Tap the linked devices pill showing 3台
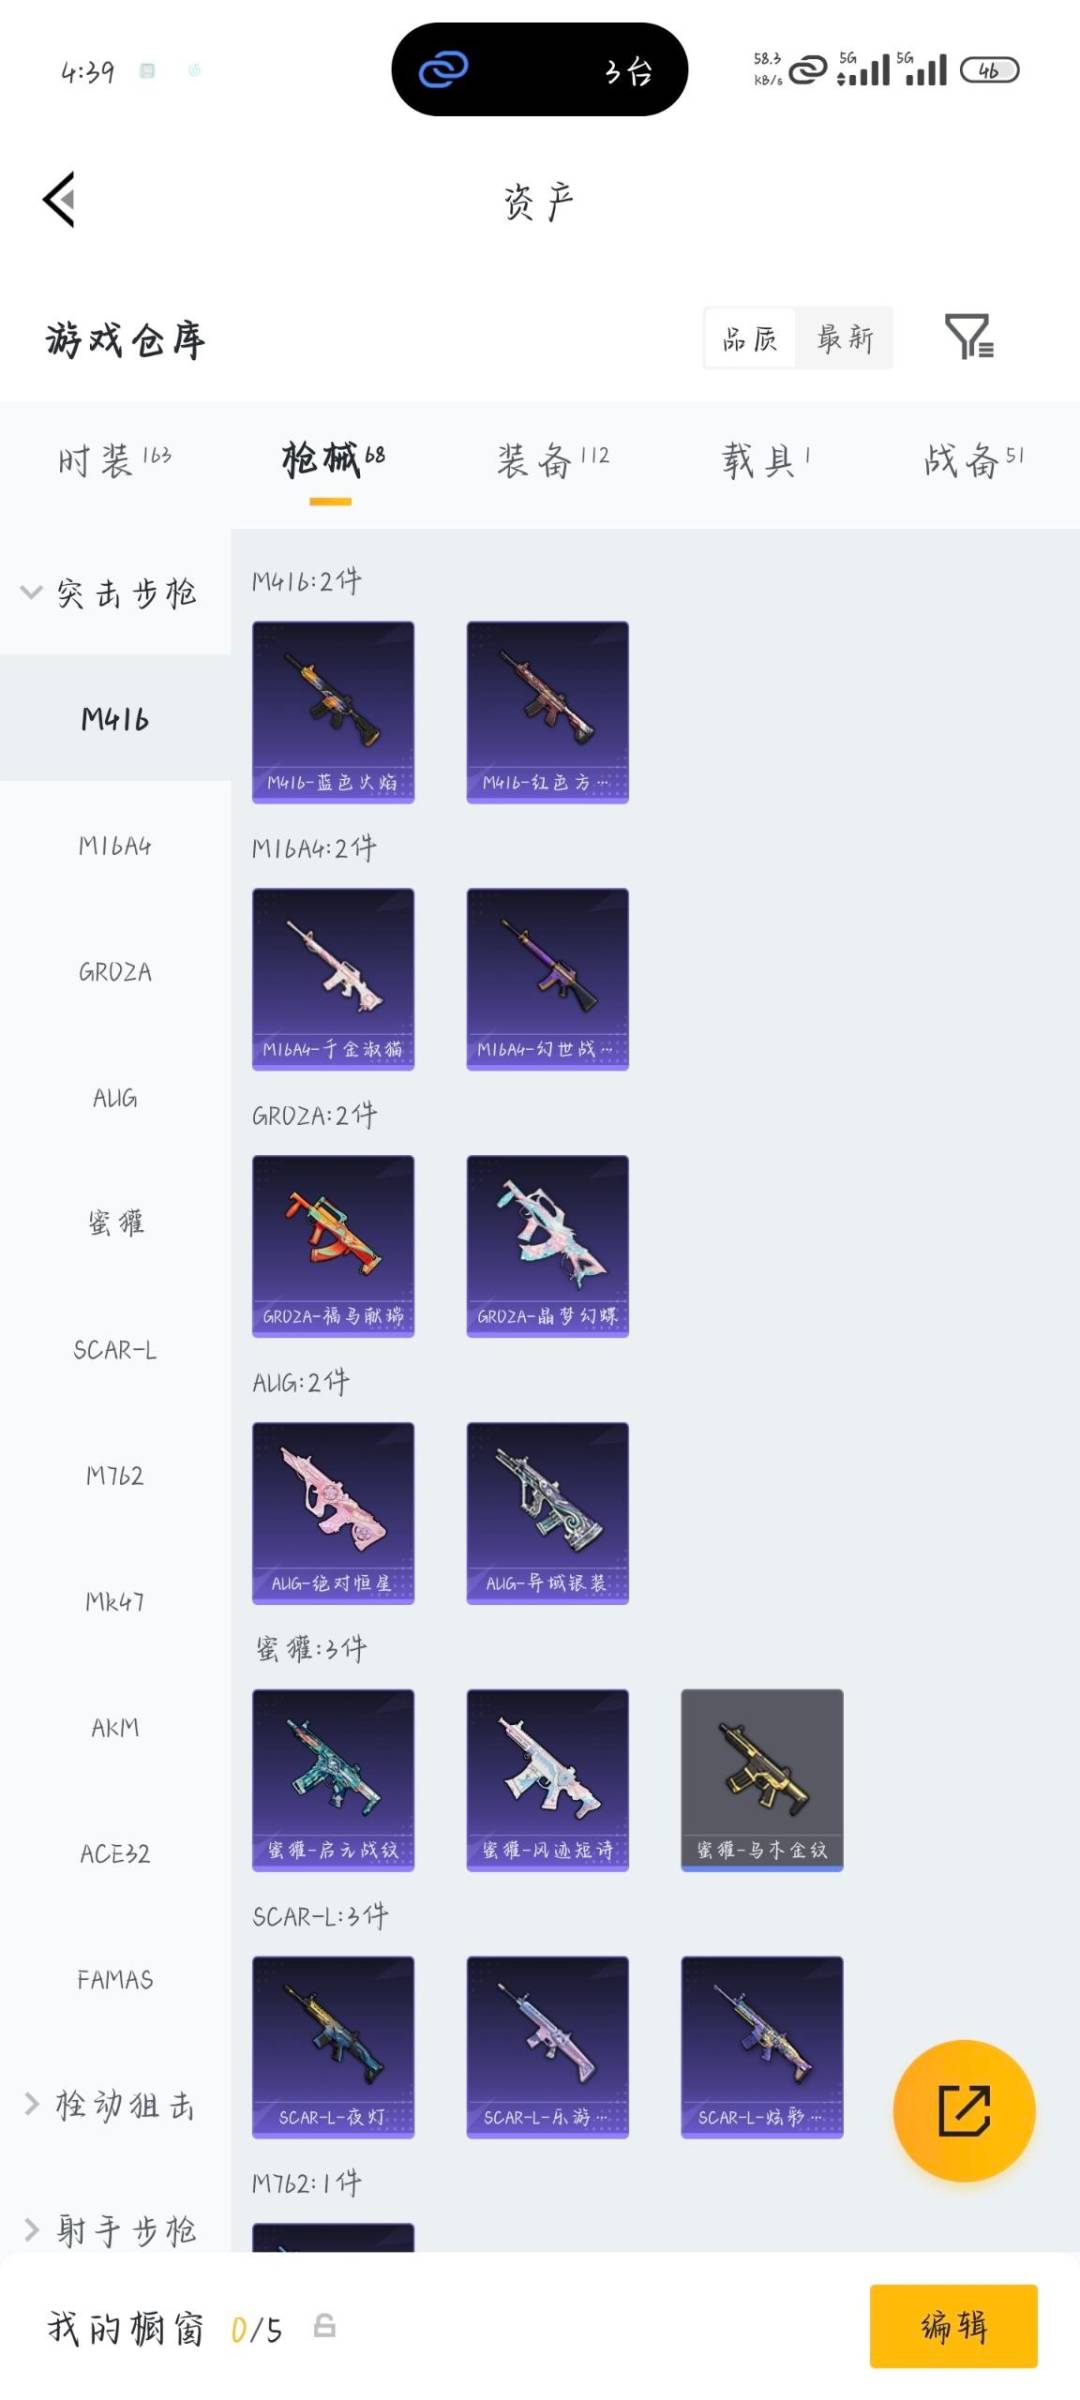The height and width of the screenshot is (2400, 1080). click(540, 70)
